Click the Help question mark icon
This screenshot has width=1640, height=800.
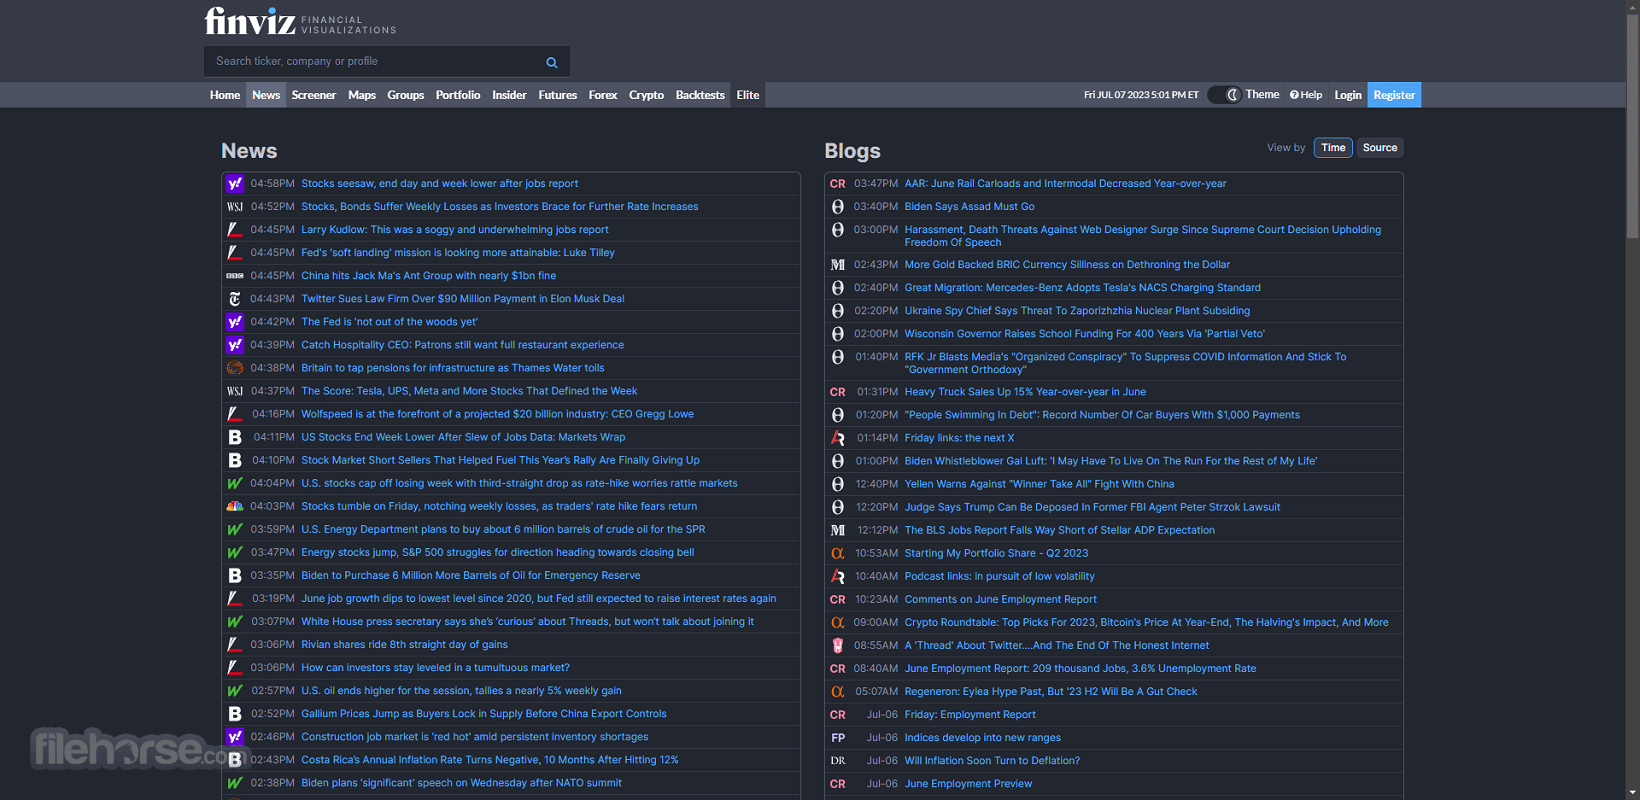pos(1294,95)
